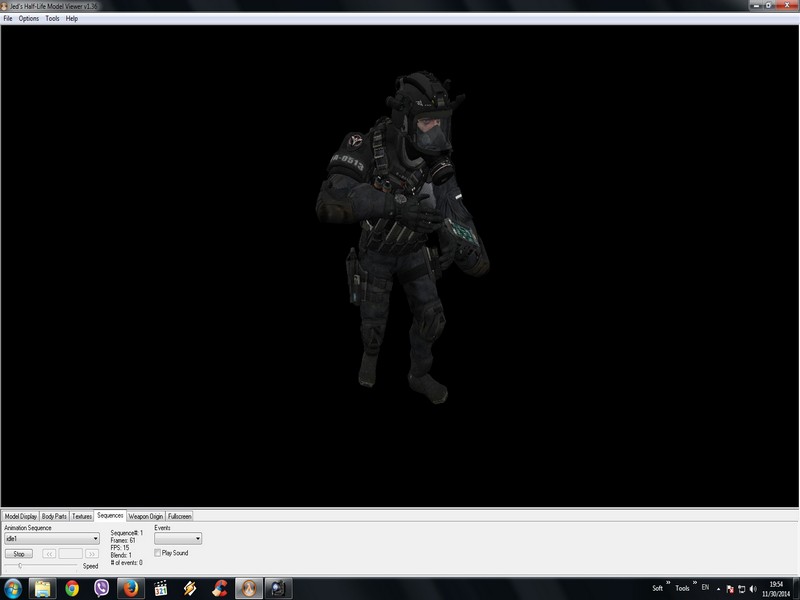Click the Half-Life Model Viewer taskbar icon

click(249, 589)
